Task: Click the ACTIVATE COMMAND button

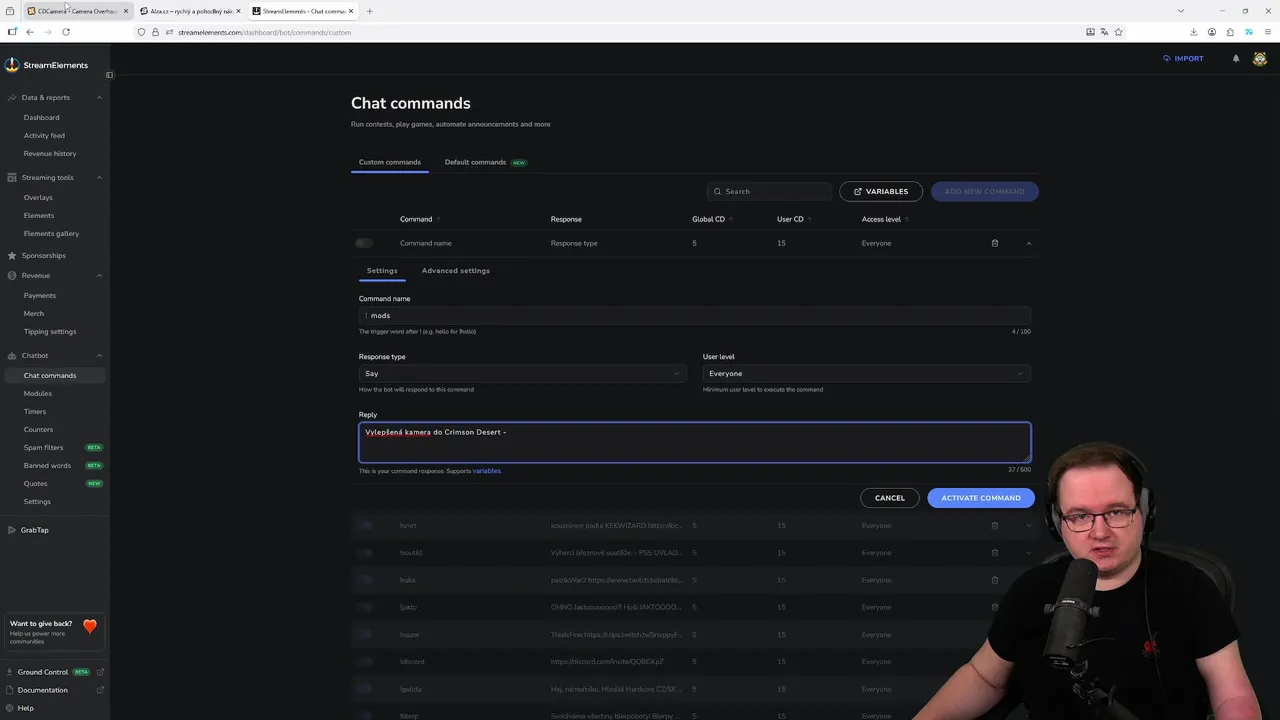Action: point(981,498)
